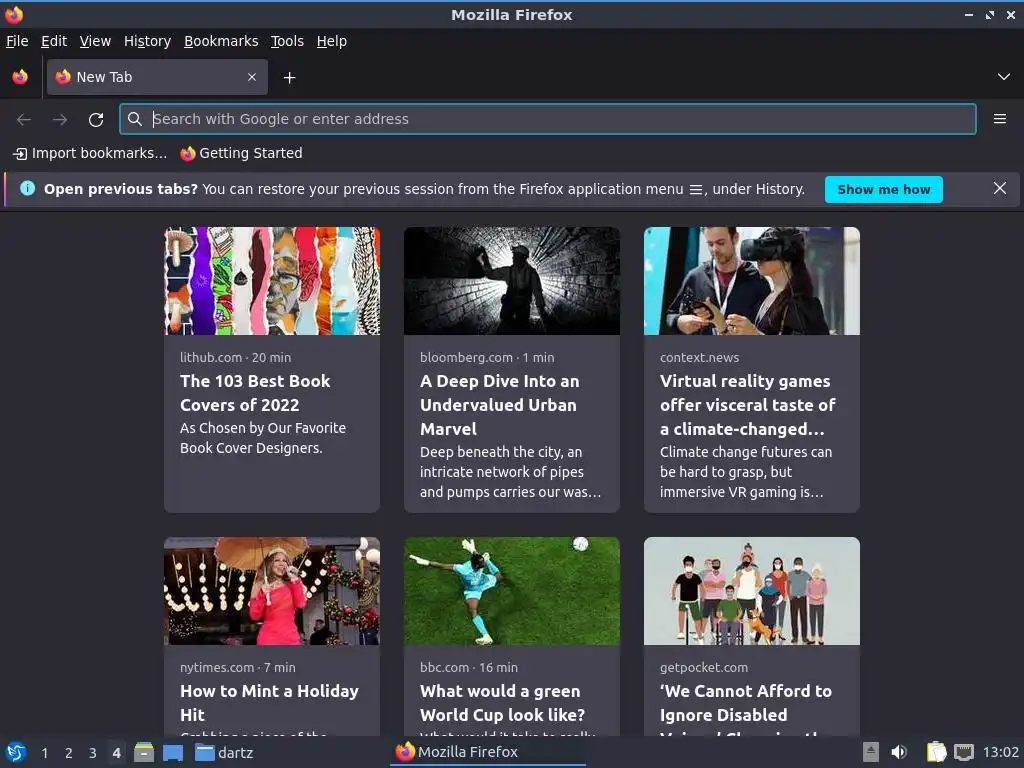Go forward one page

coord(60,120)
